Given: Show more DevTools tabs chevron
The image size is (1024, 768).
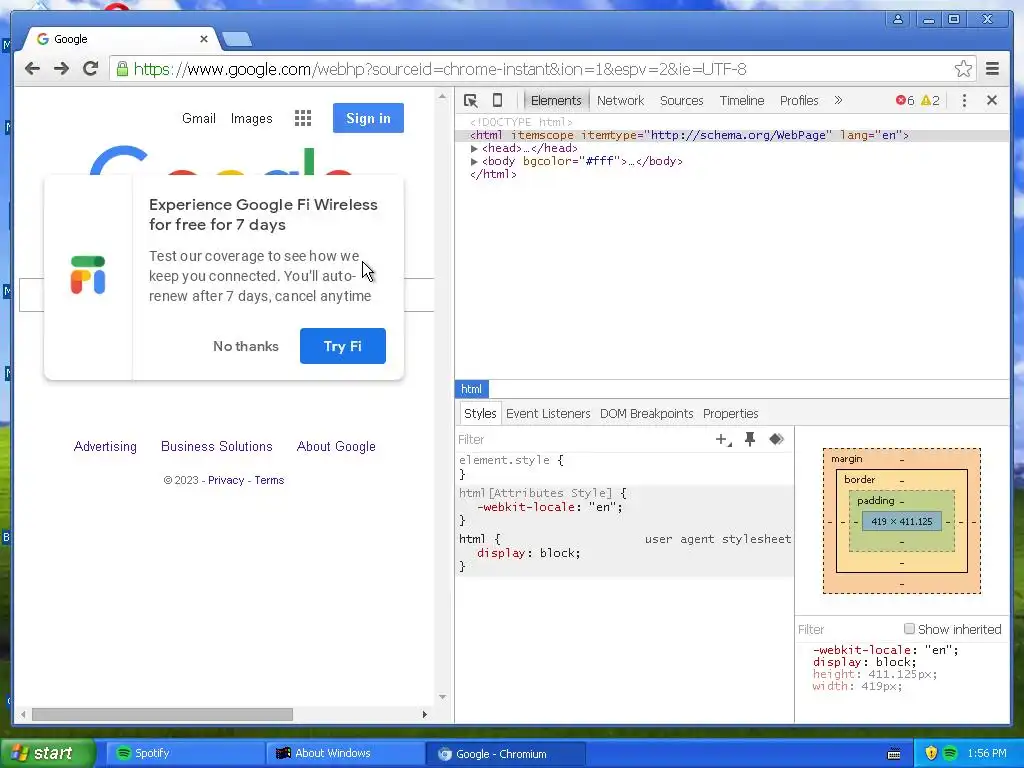Looking at the screenshot, I should point(839,101).
